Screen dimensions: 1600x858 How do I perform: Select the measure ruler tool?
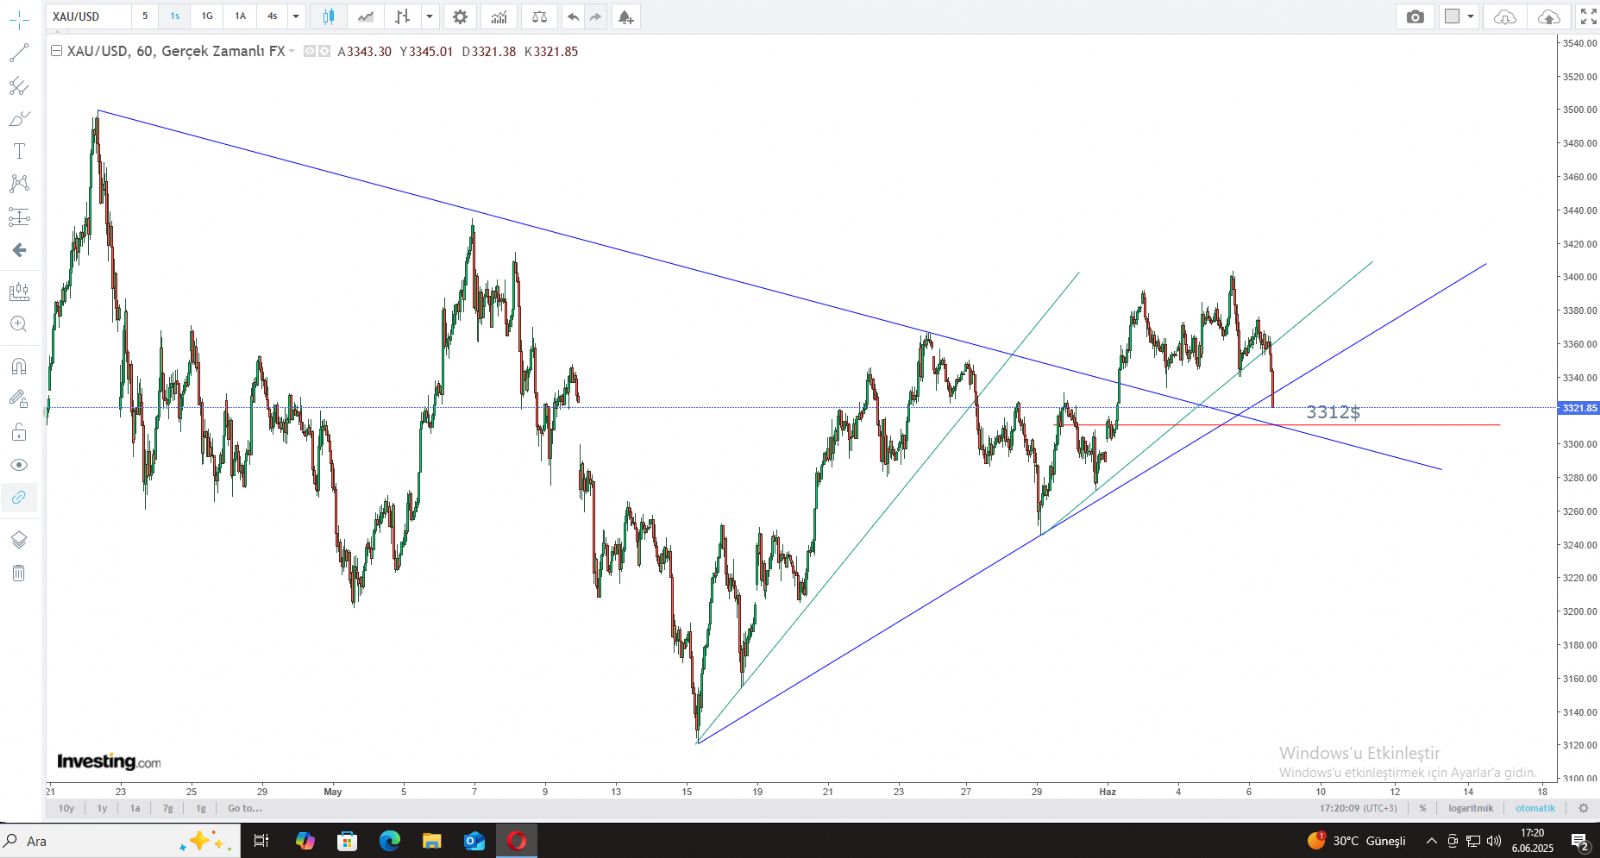tap(19, 292)
